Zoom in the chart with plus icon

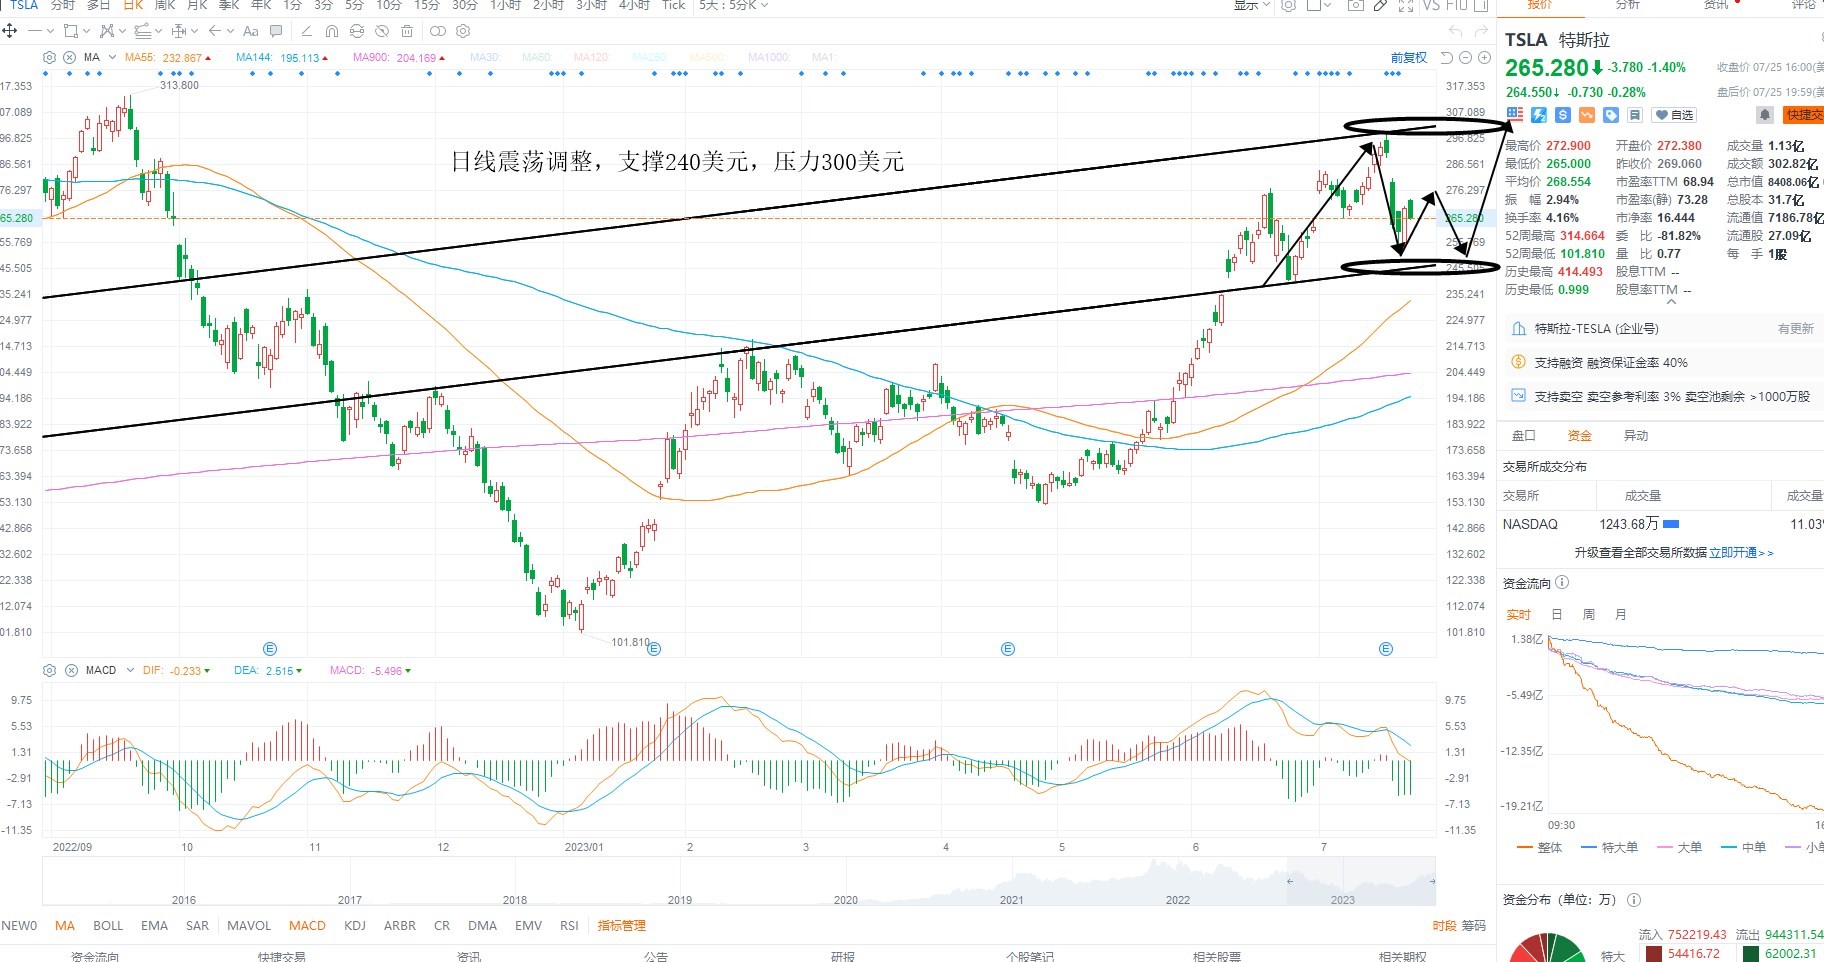coord(1484,58)
